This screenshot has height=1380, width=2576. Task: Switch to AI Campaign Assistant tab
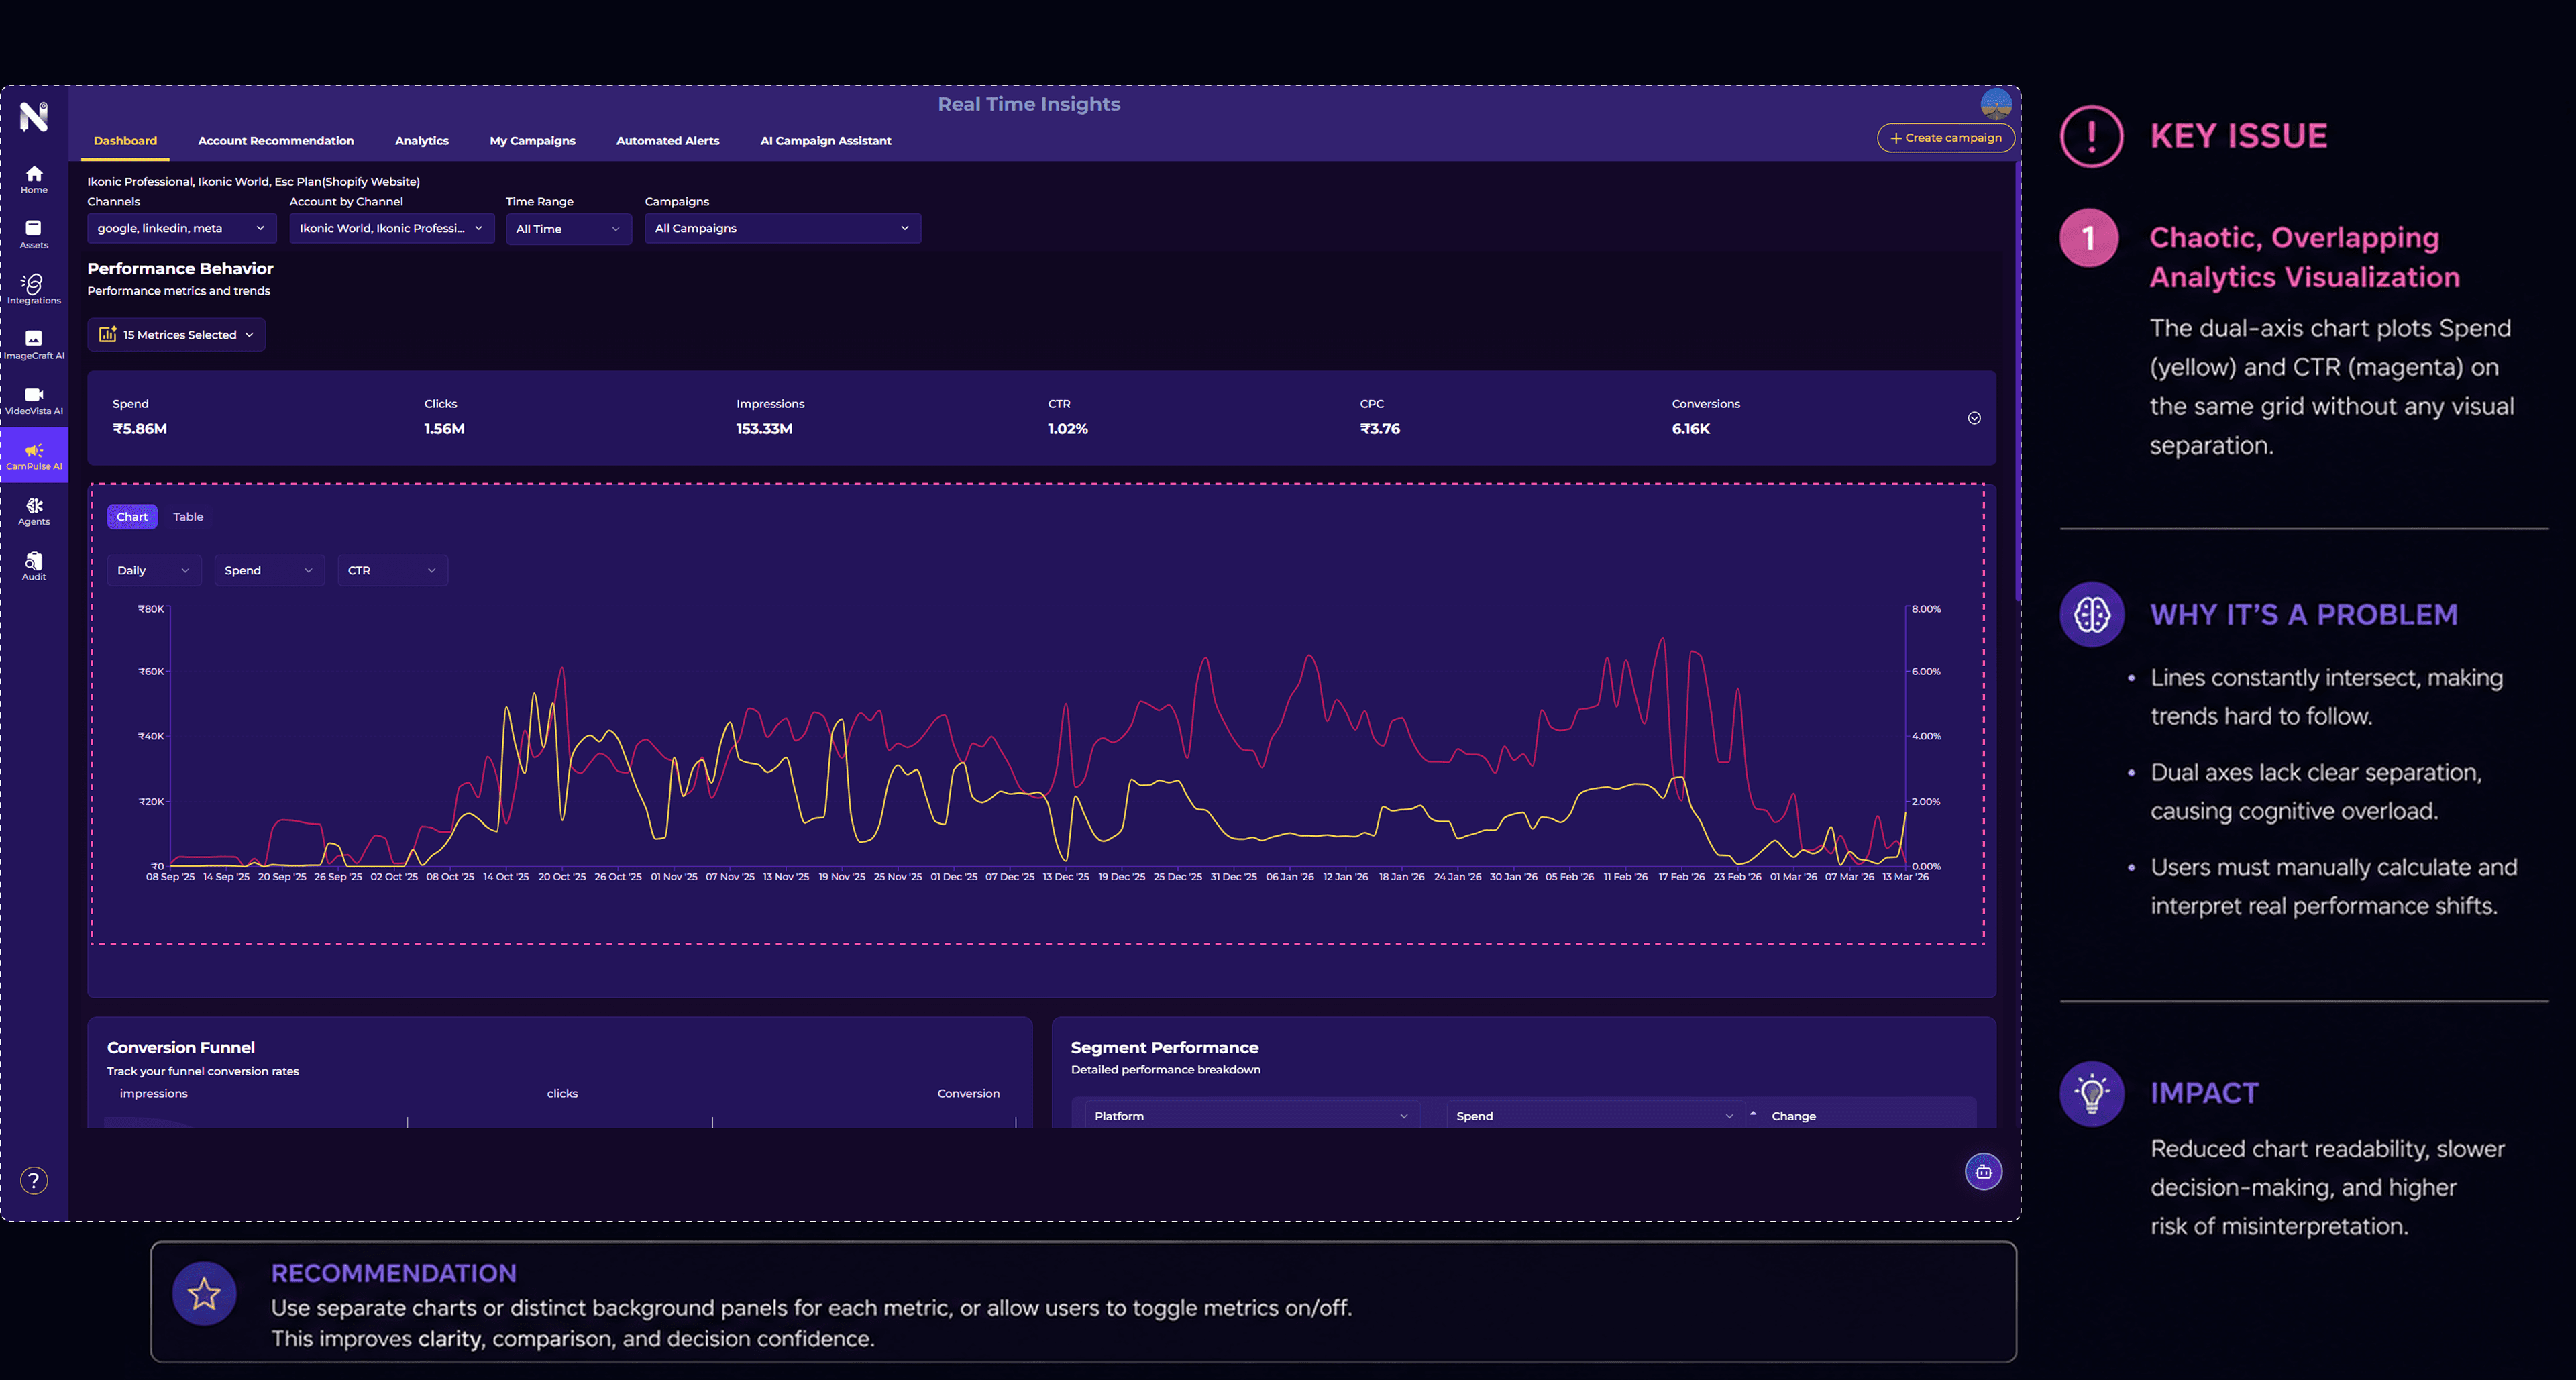click(825, 140)
